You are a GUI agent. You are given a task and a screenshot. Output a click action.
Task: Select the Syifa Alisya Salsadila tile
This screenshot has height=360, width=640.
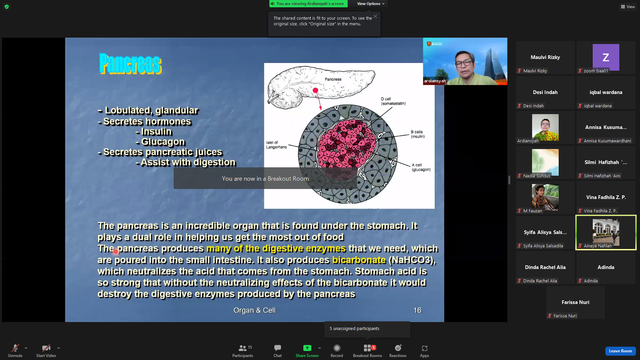pos(545,233)
